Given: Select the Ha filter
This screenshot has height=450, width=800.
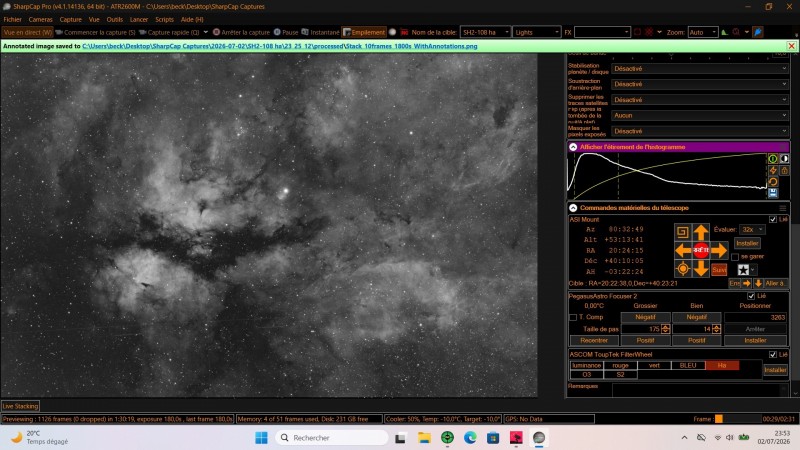Looking at the screenshot, I should point(721,365).
